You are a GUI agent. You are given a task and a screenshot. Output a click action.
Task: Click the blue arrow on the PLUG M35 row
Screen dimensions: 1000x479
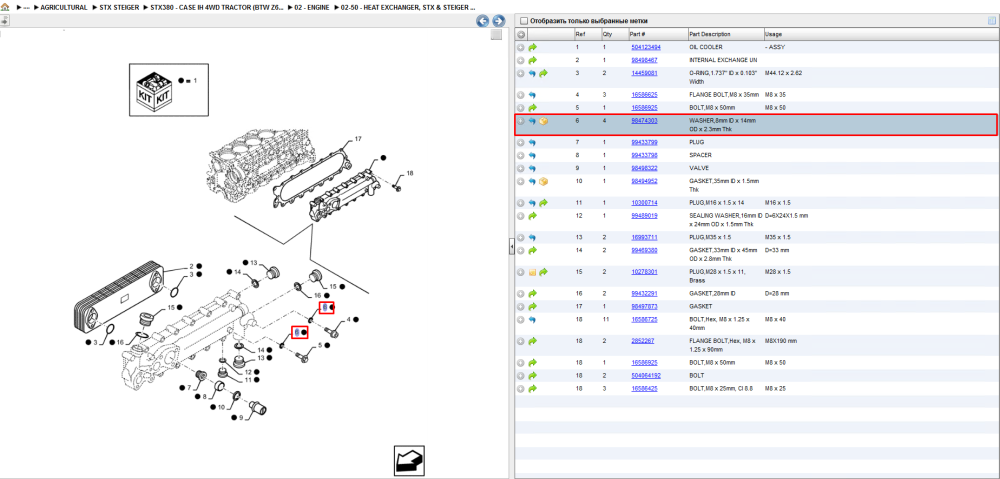[x=533, y=237]
